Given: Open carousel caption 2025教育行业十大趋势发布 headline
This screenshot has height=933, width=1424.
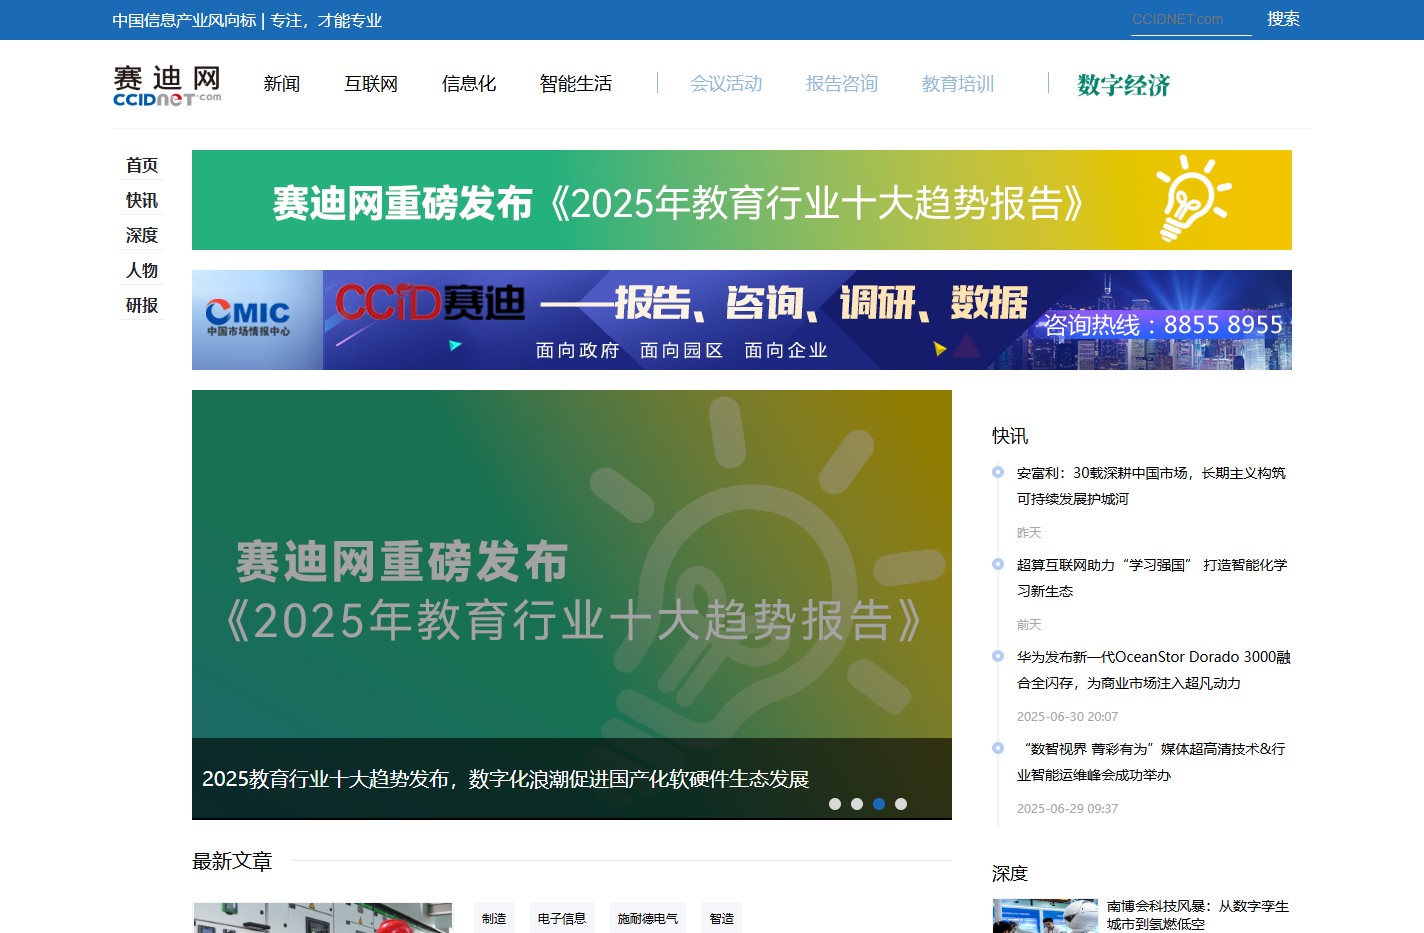Looking at the screenshot, I should coord(505,779).
